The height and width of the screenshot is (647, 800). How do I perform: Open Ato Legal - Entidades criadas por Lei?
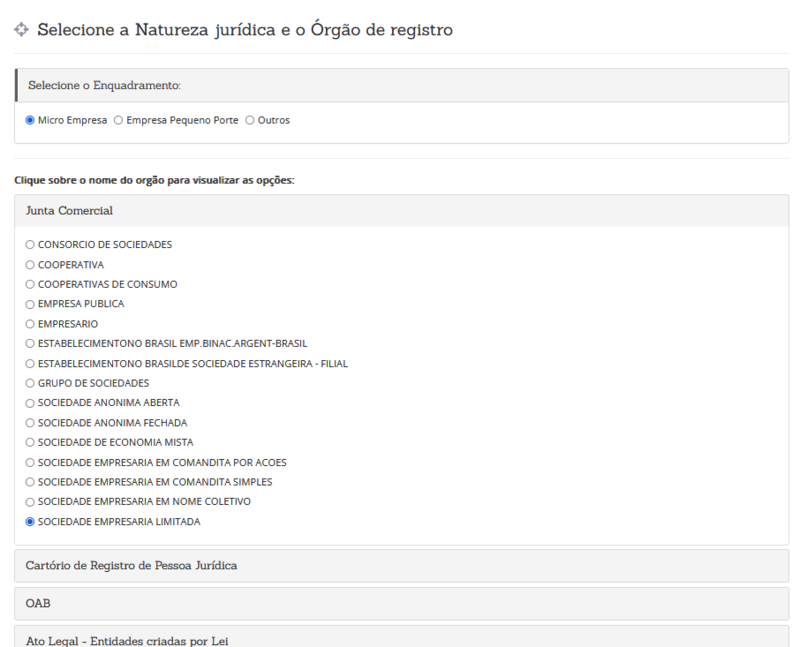[x=402, y=638]
